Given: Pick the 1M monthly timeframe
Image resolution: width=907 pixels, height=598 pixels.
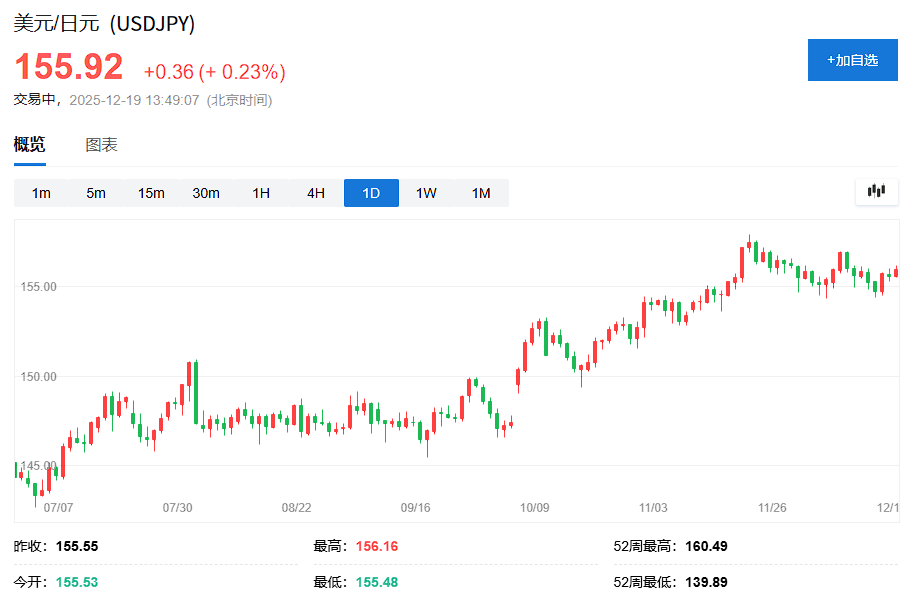Looking at the screenshot, I should (481, 193).
